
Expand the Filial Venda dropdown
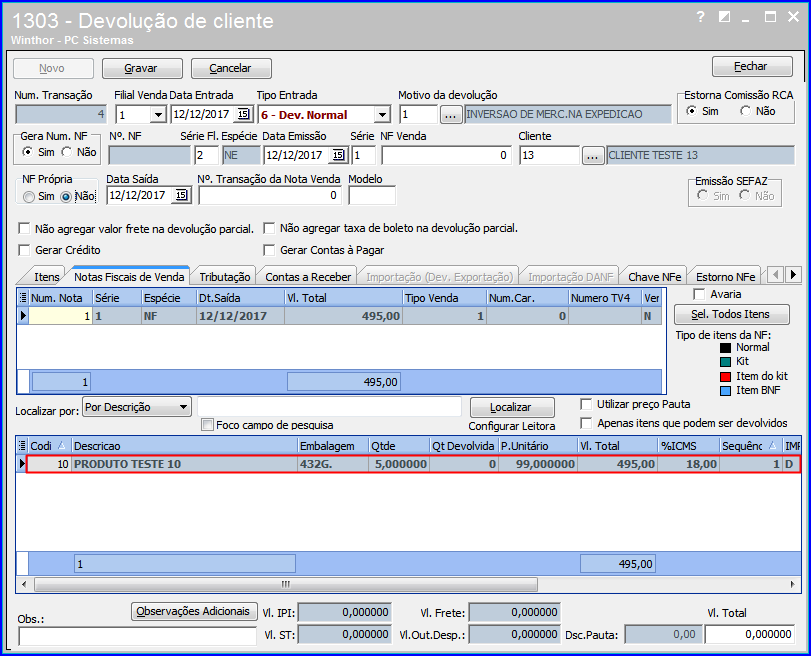pyautogui.click(x=158, y=114)
